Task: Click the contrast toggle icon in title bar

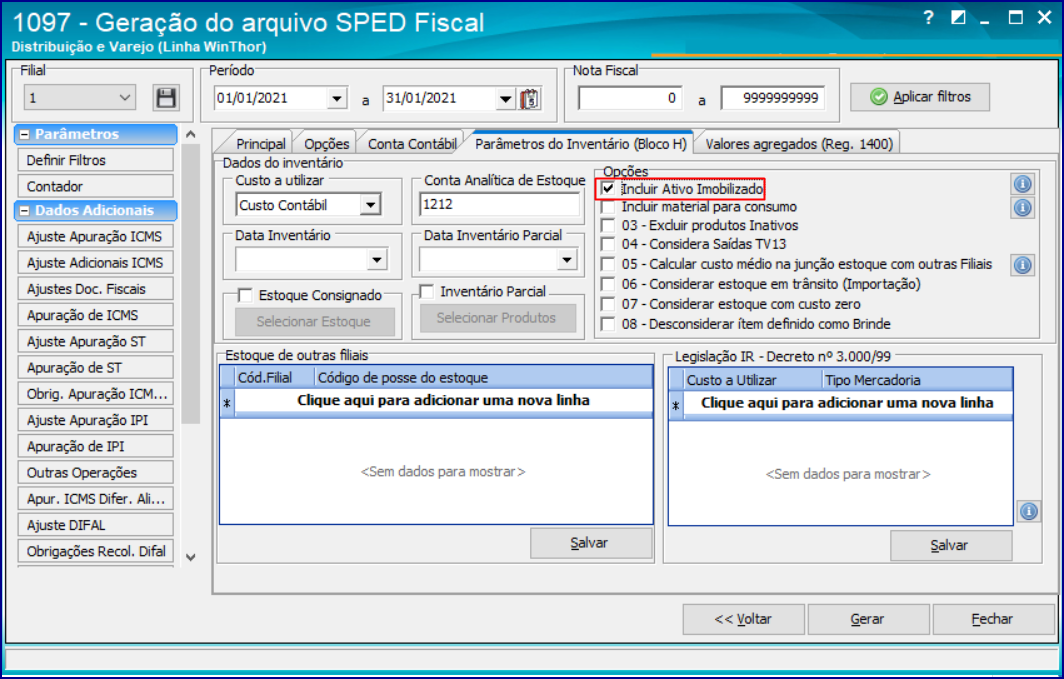Action: [x=957, y=18]
